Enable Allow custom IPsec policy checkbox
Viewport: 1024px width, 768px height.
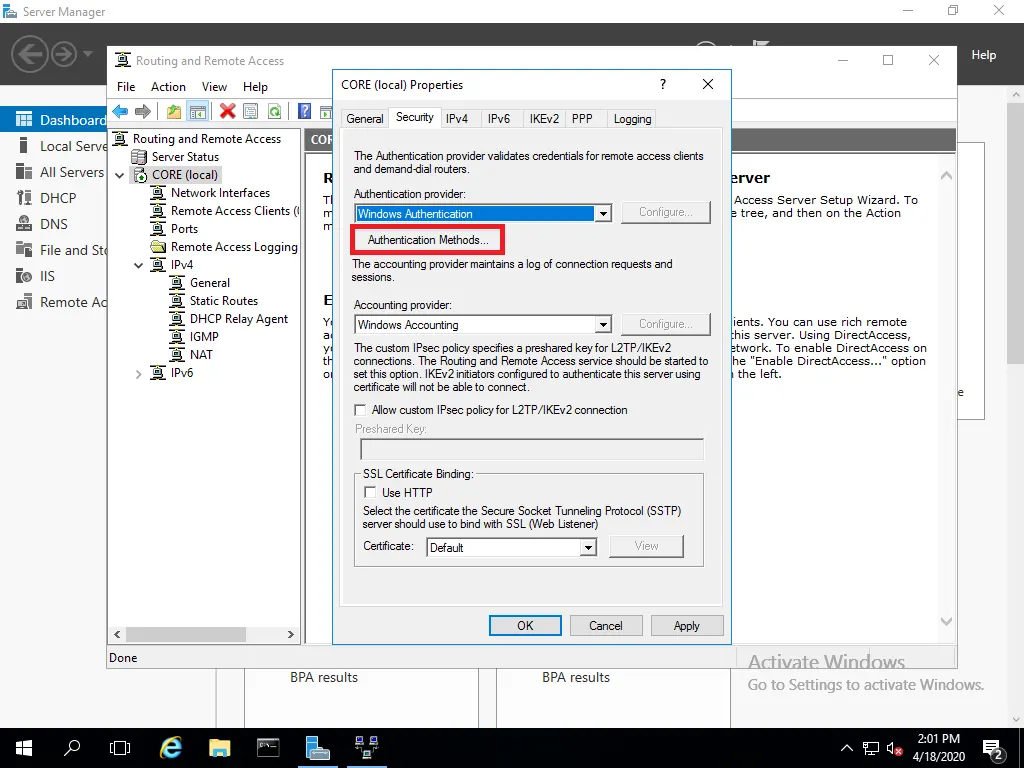click(x=360, y=410)
